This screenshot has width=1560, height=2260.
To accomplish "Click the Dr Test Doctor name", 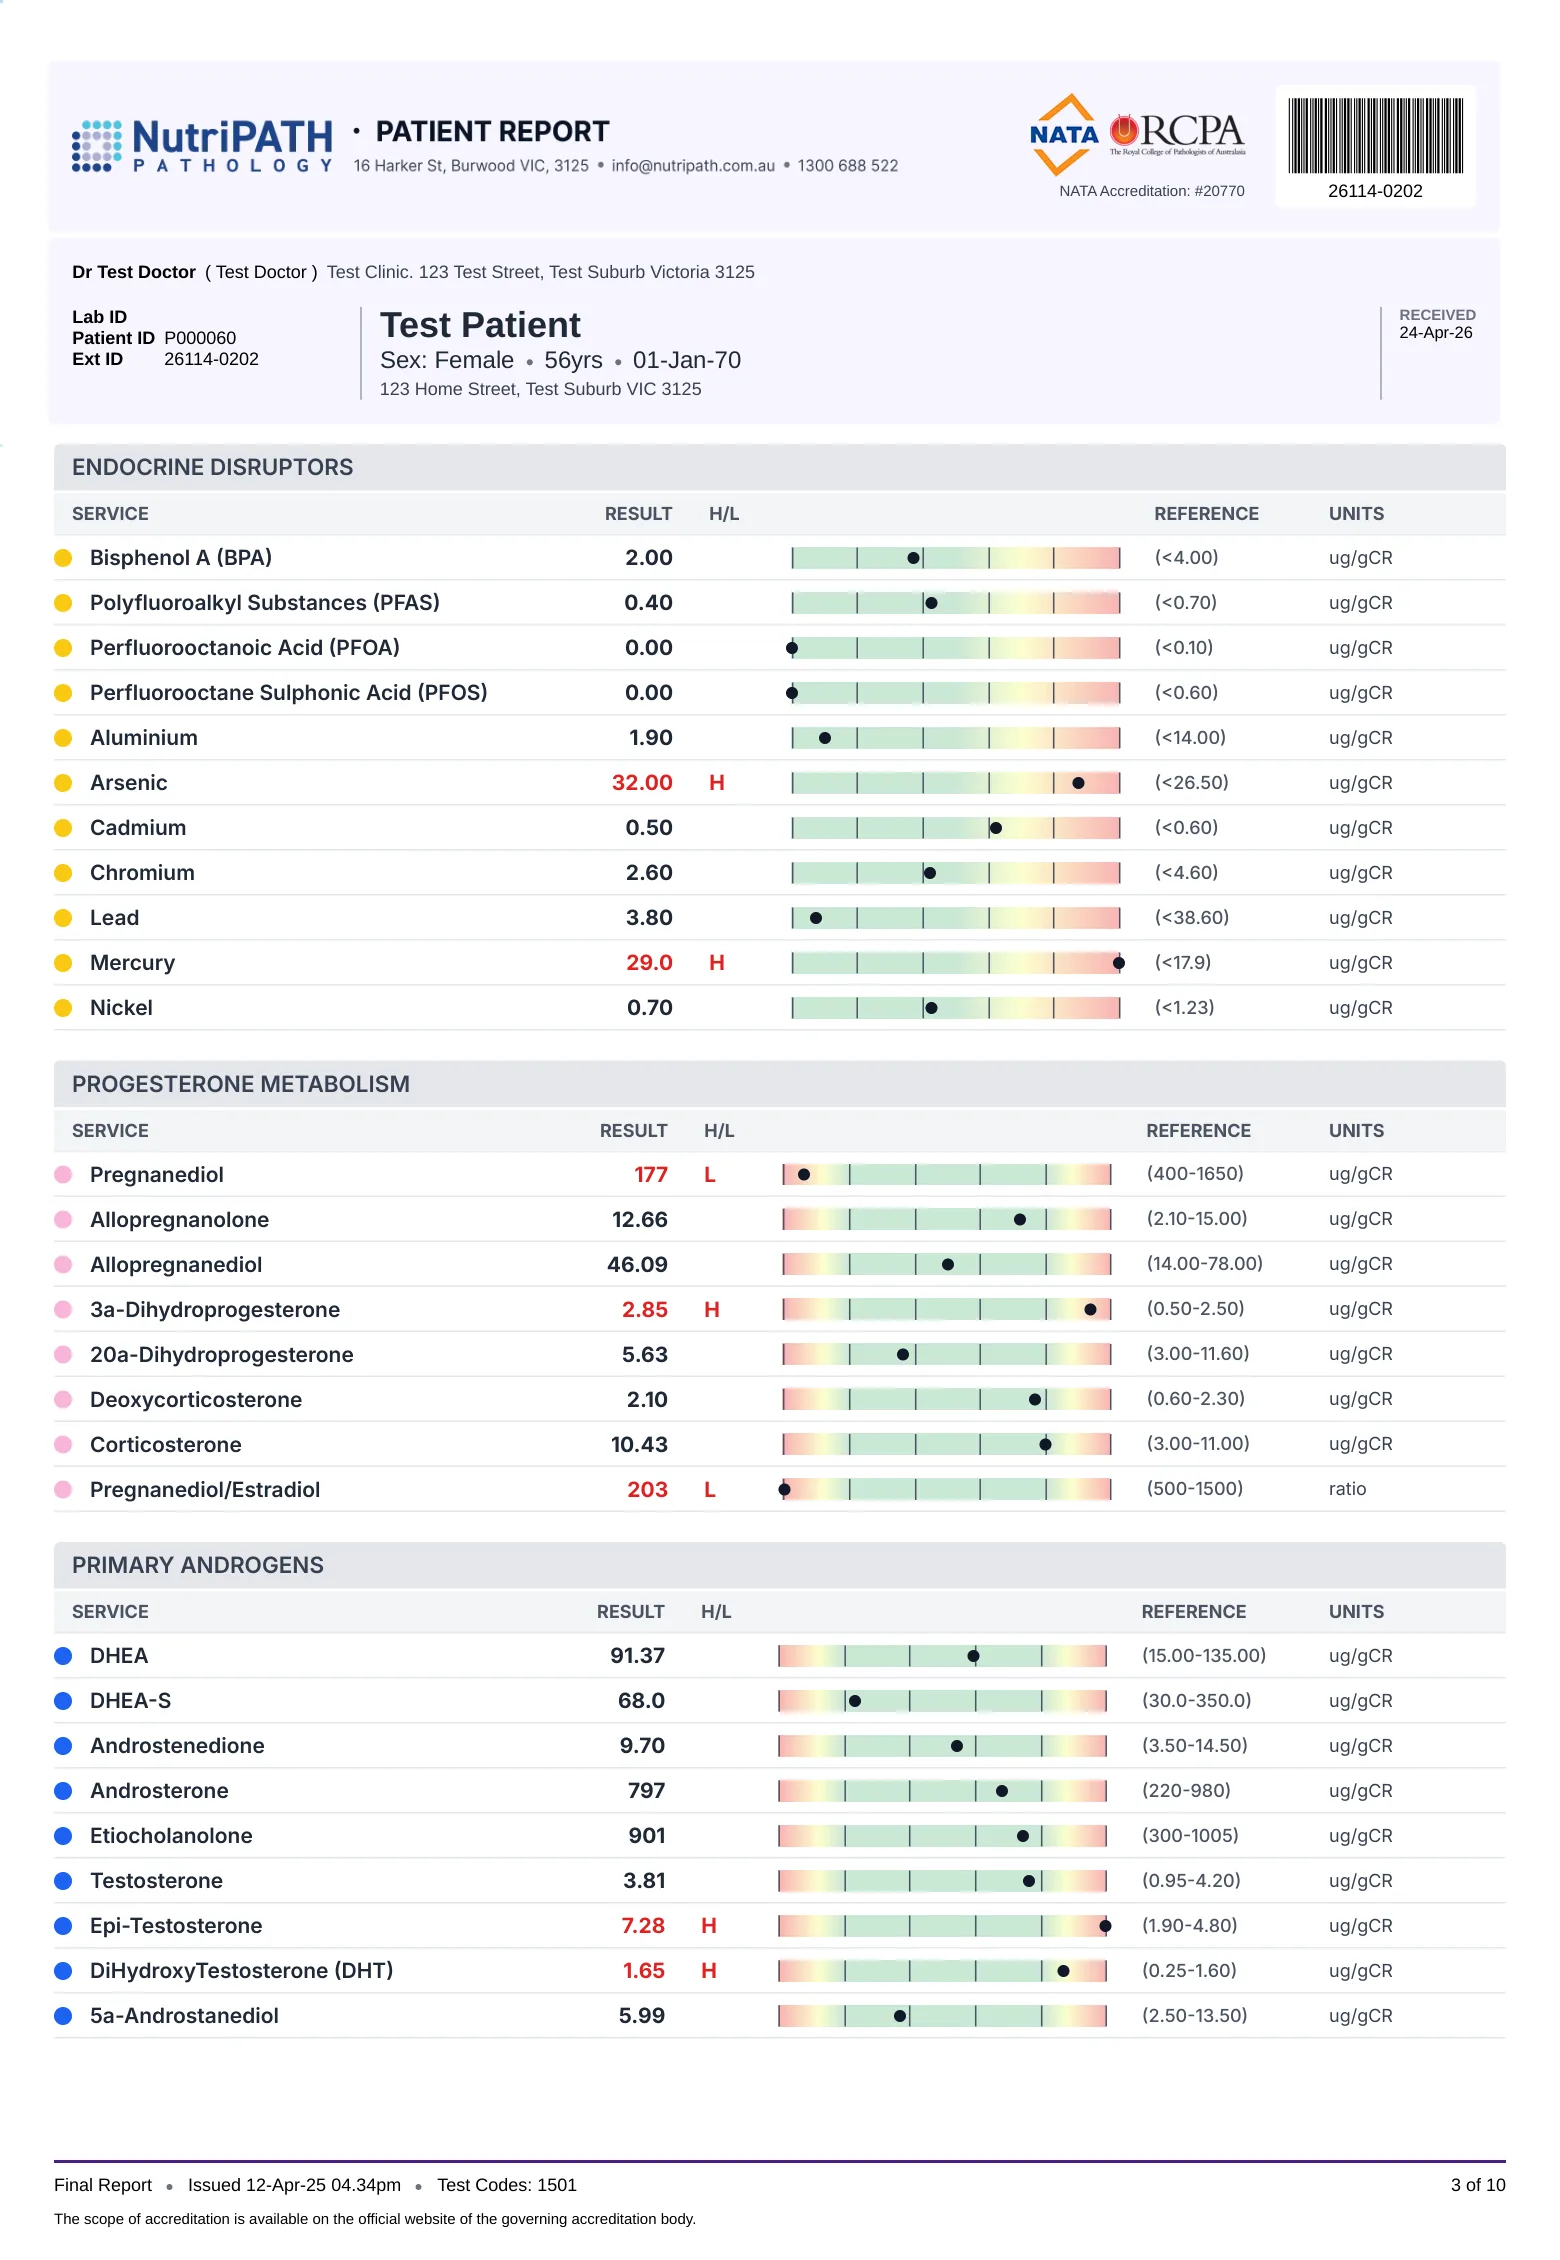I will coord(134,272).
